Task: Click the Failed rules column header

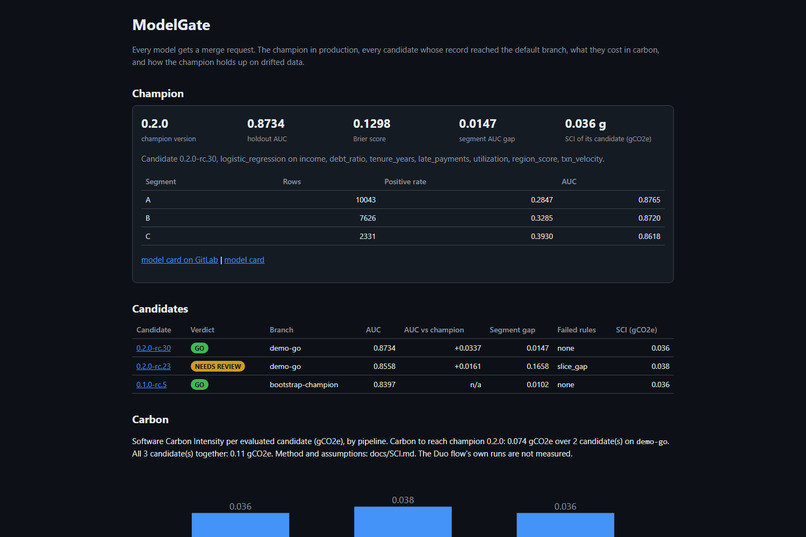Action: (x=576, y=330)
